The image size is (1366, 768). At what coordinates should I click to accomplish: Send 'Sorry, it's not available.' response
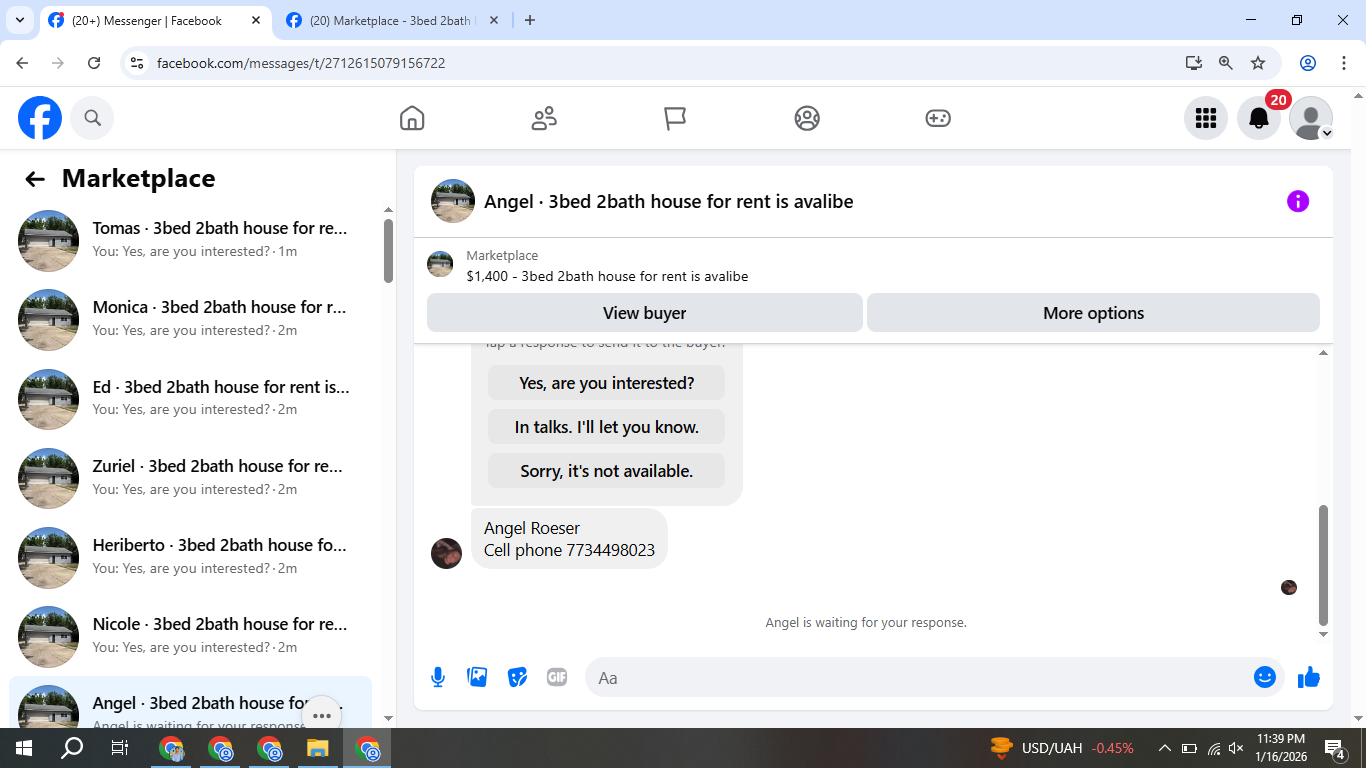click(606, 471)
